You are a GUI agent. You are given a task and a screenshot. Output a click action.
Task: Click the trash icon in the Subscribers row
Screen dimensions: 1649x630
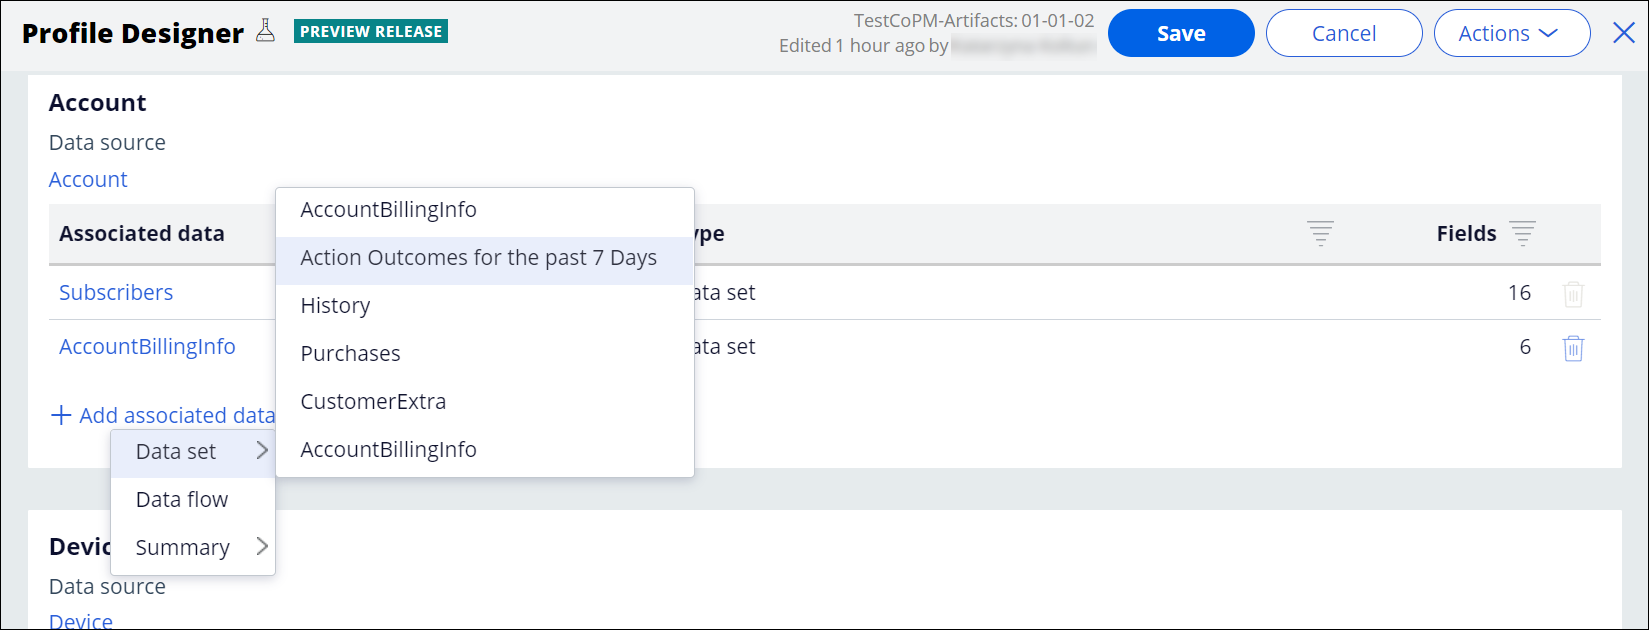1573,294
